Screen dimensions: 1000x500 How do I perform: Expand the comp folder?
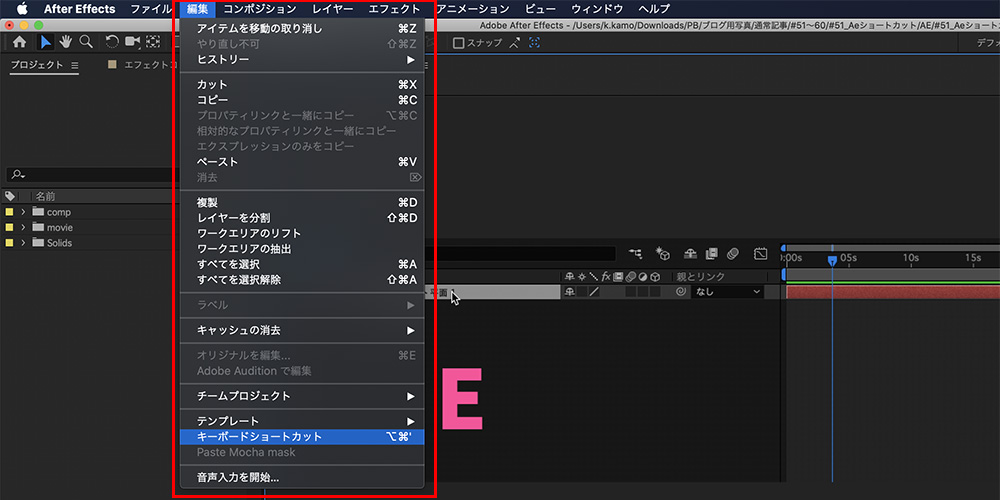click(24, 212)
